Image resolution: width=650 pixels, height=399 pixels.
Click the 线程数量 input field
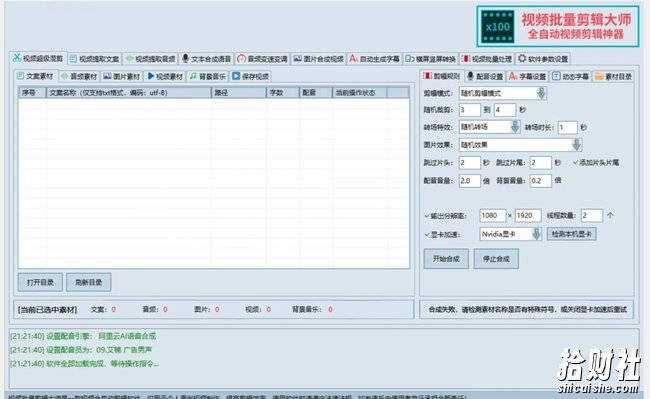[592, 215]
